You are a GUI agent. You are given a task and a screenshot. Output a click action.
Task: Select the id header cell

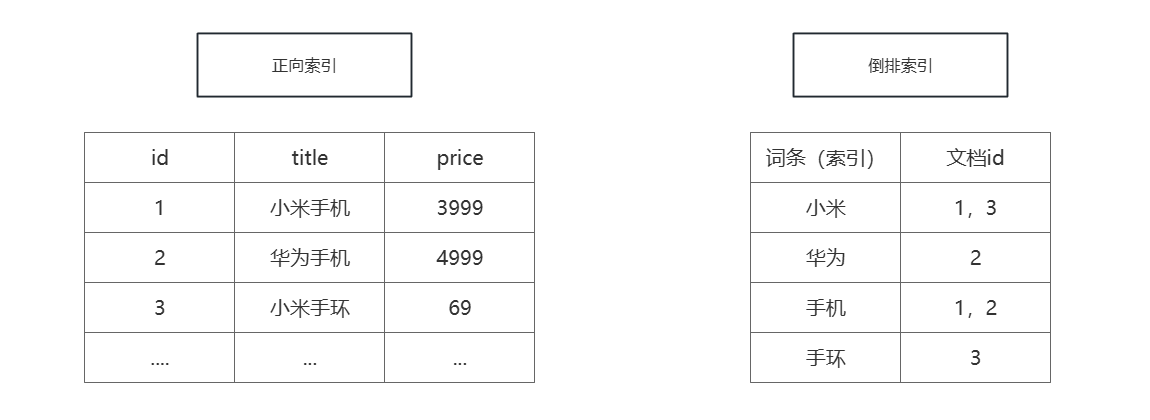[159, 158]
